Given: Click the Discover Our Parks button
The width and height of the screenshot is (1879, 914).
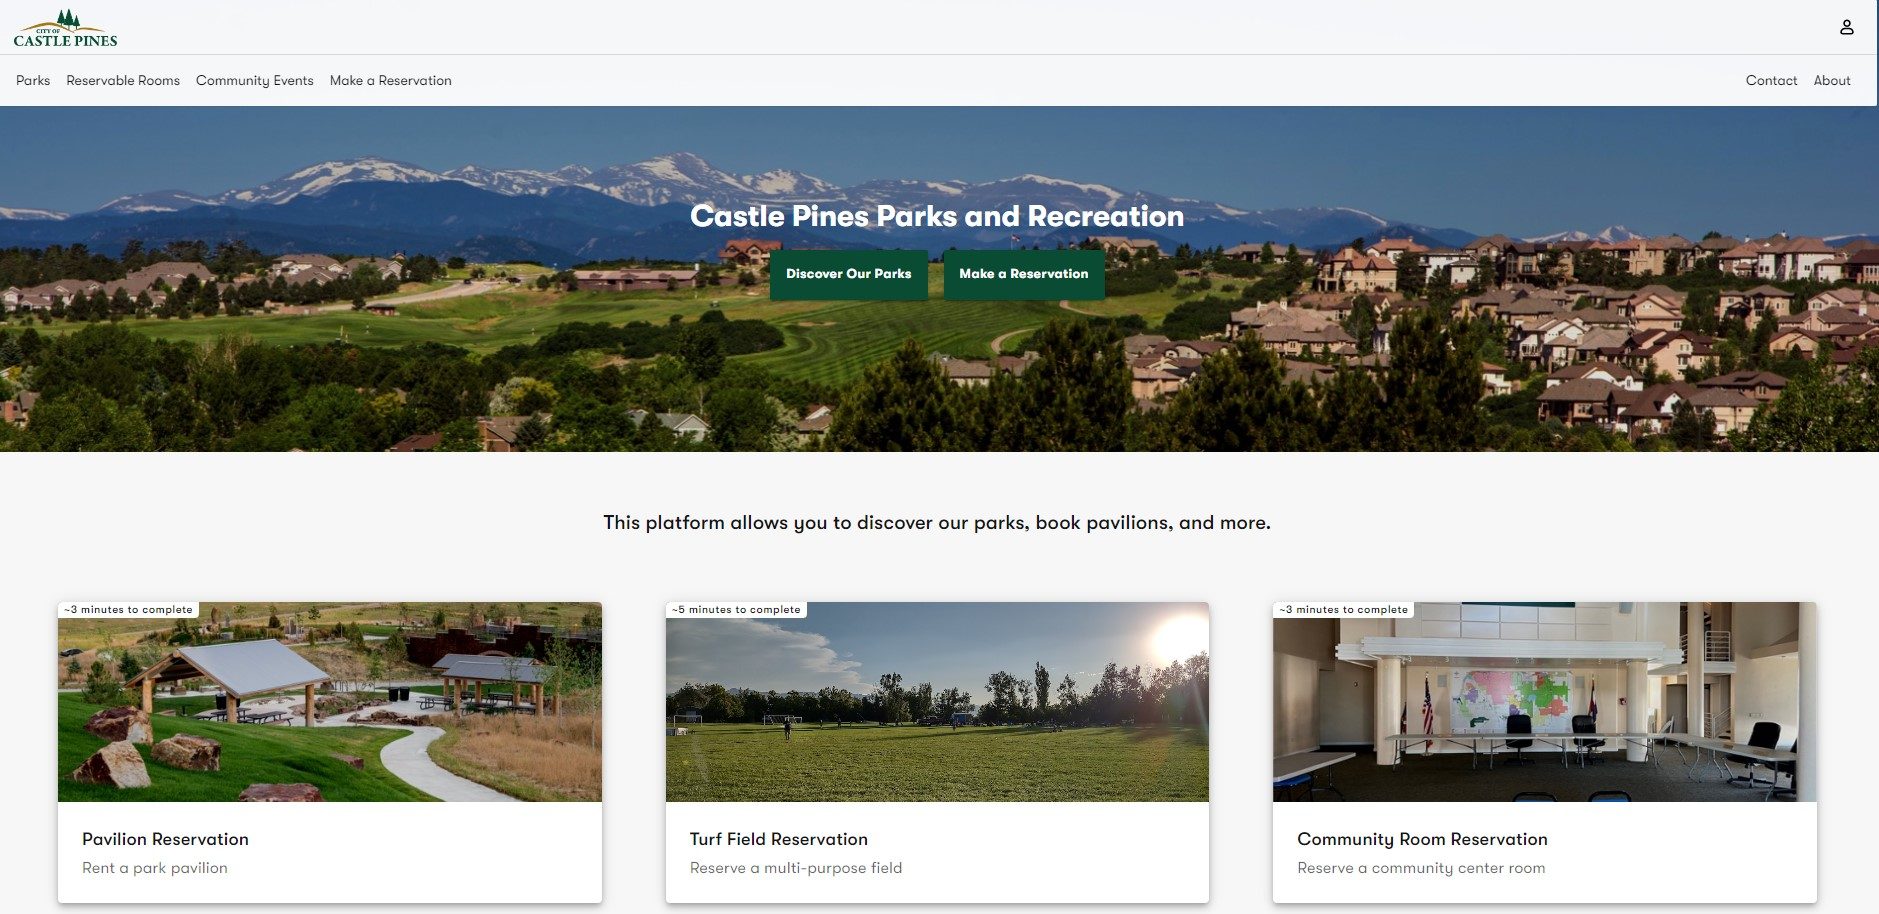Looking at the screenshot, I should (848, 274).
